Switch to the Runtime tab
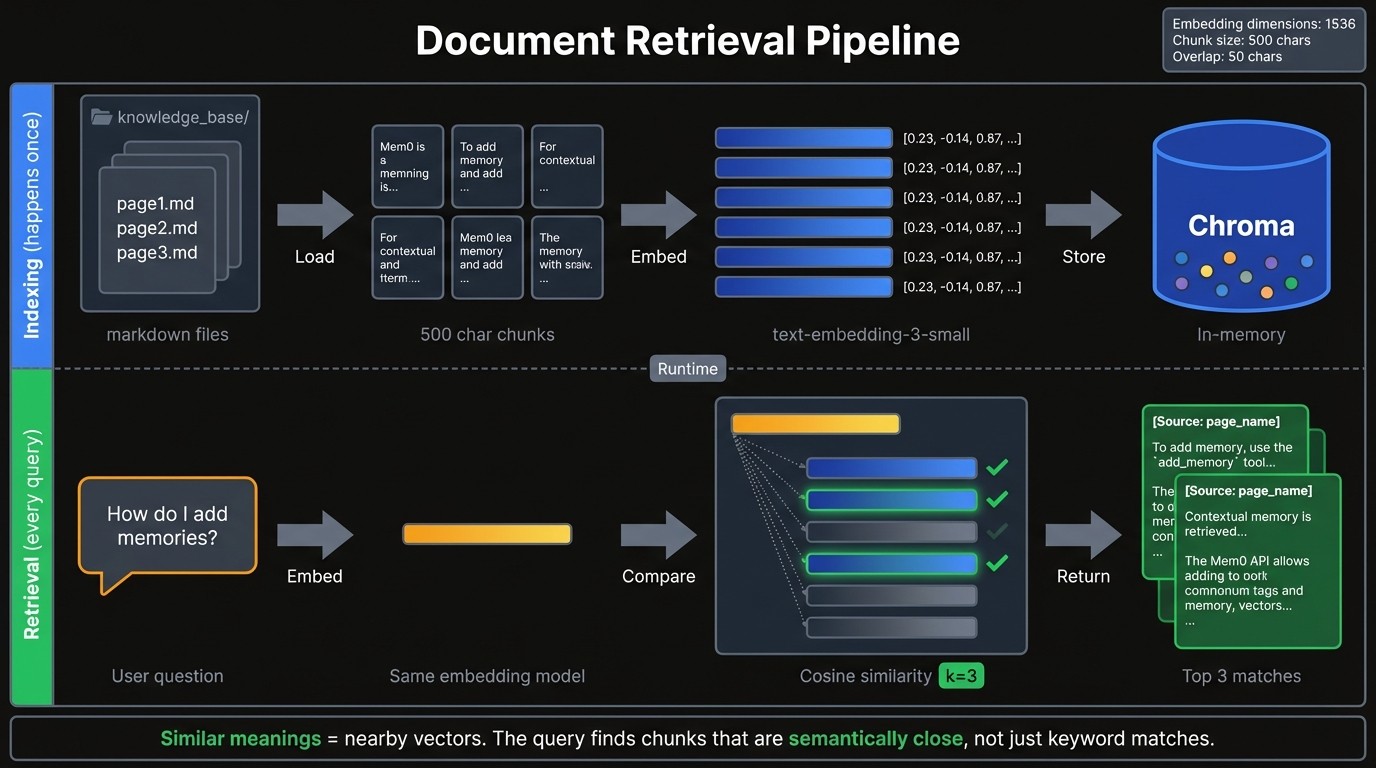Image resolution: width=1376 pixels, height=768 pixels. [x=687, y=368]
